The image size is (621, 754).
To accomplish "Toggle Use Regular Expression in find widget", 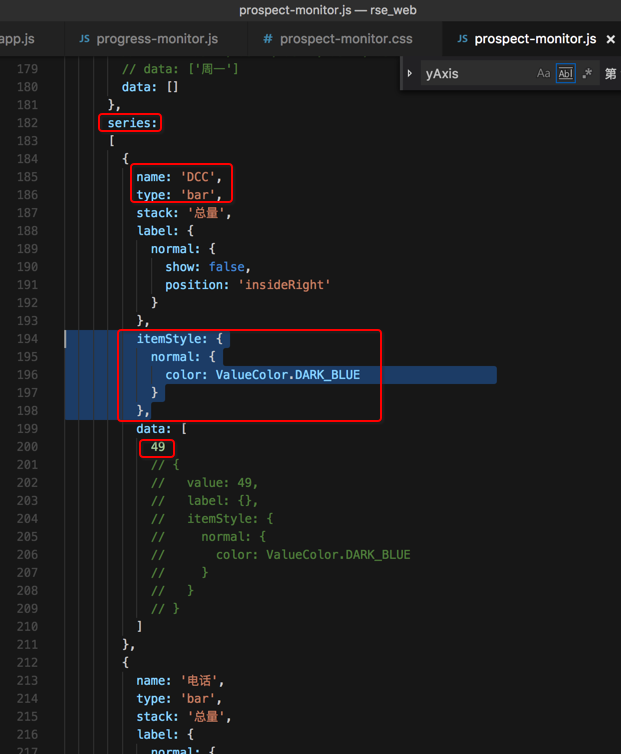I will tap(587, 74).
